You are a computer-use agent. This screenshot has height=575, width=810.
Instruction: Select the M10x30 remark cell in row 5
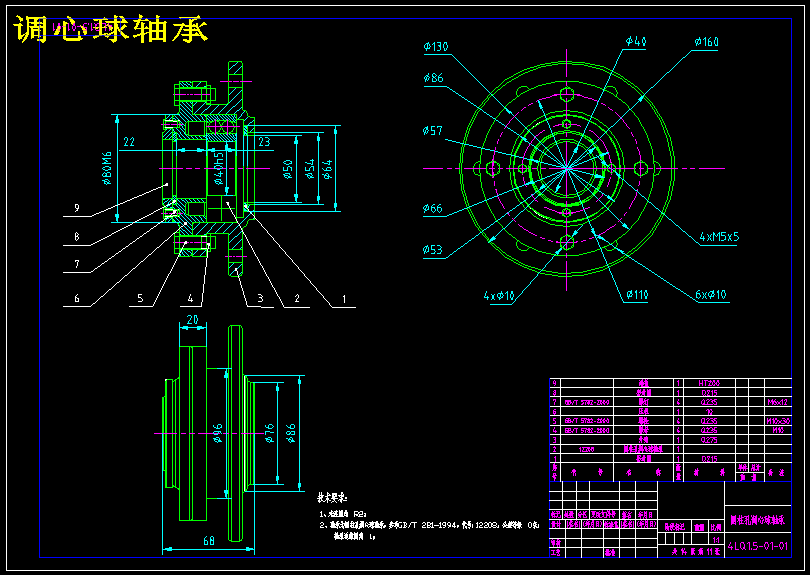coord(778,421)
